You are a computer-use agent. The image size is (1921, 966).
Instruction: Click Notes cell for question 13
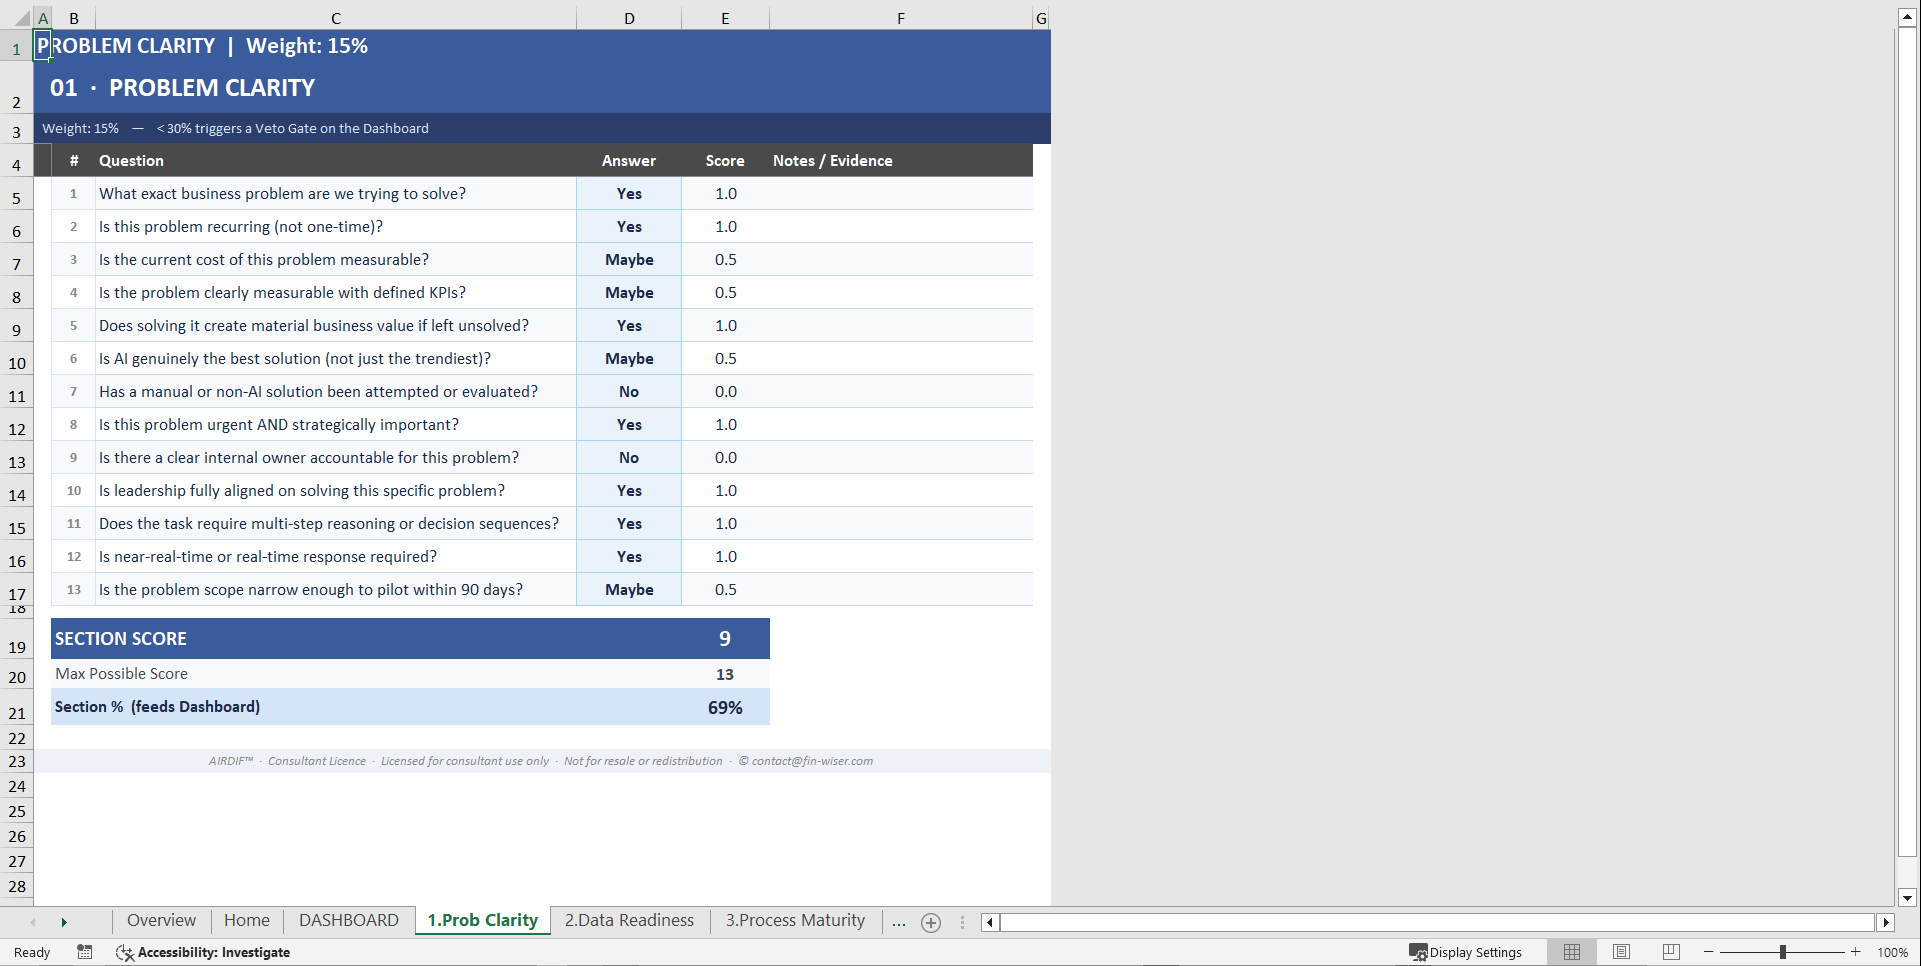point(901,590)
